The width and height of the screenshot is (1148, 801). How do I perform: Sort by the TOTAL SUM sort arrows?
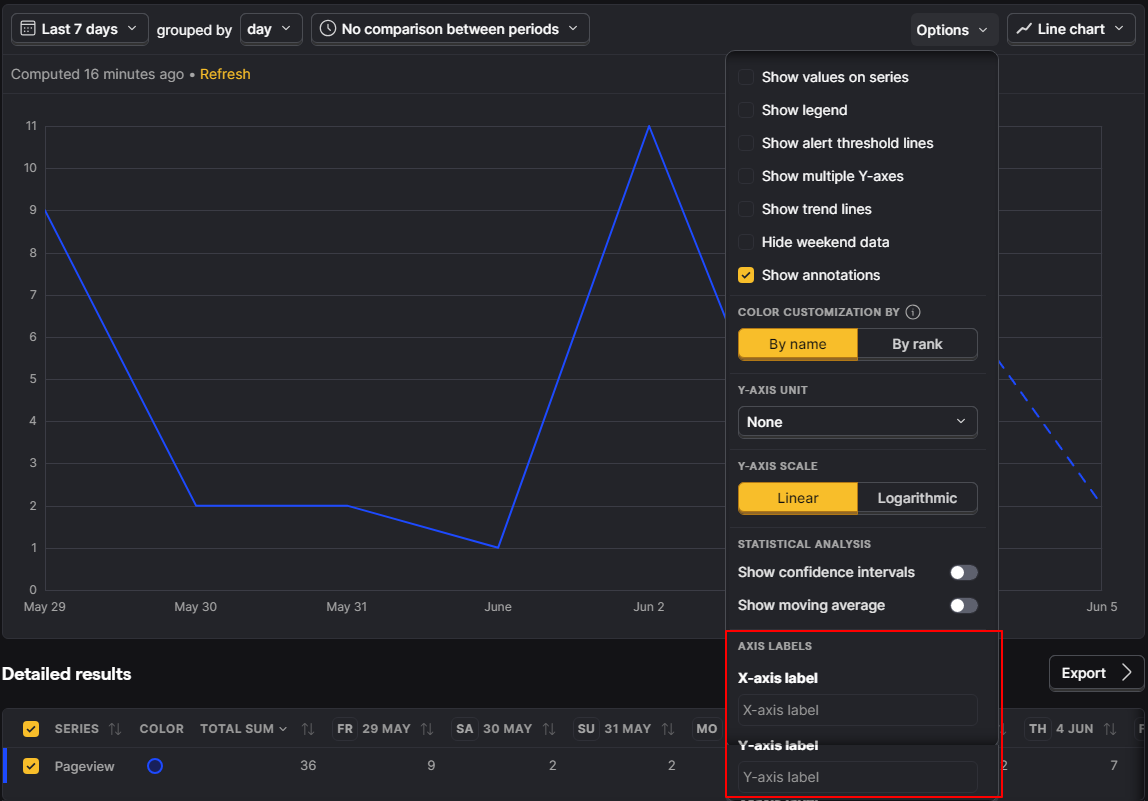coord(308,729)
